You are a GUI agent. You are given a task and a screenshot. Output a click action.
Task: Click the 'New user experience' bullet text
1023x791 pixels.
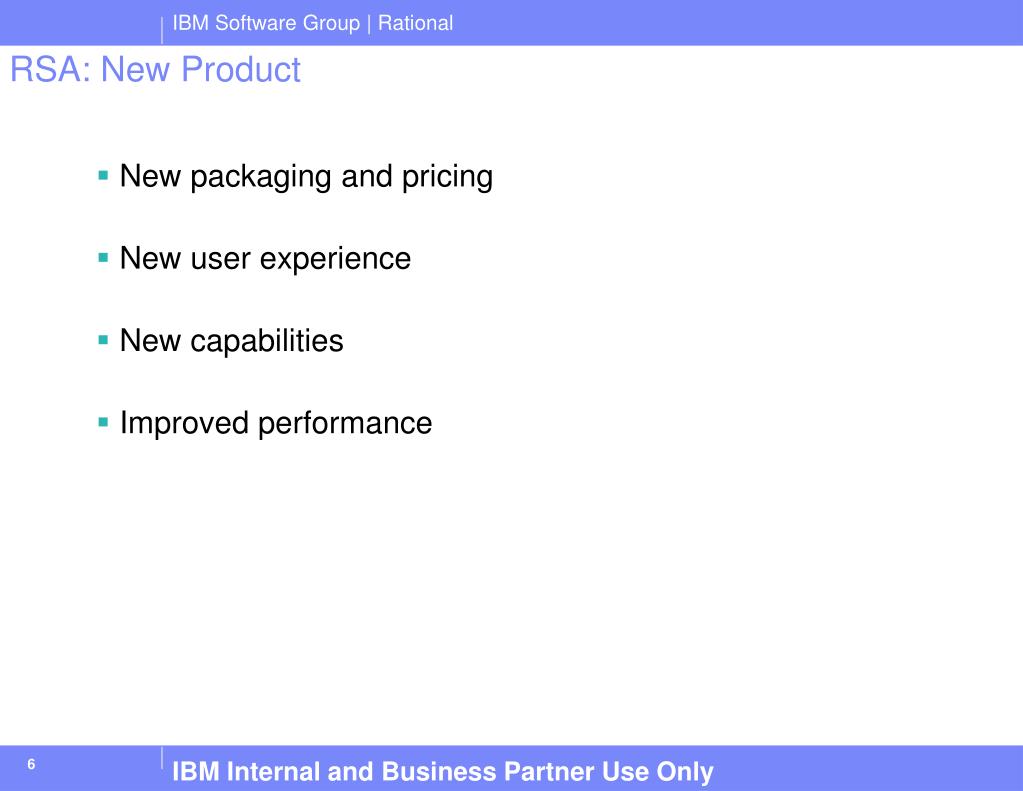click(x=265, y=259)
